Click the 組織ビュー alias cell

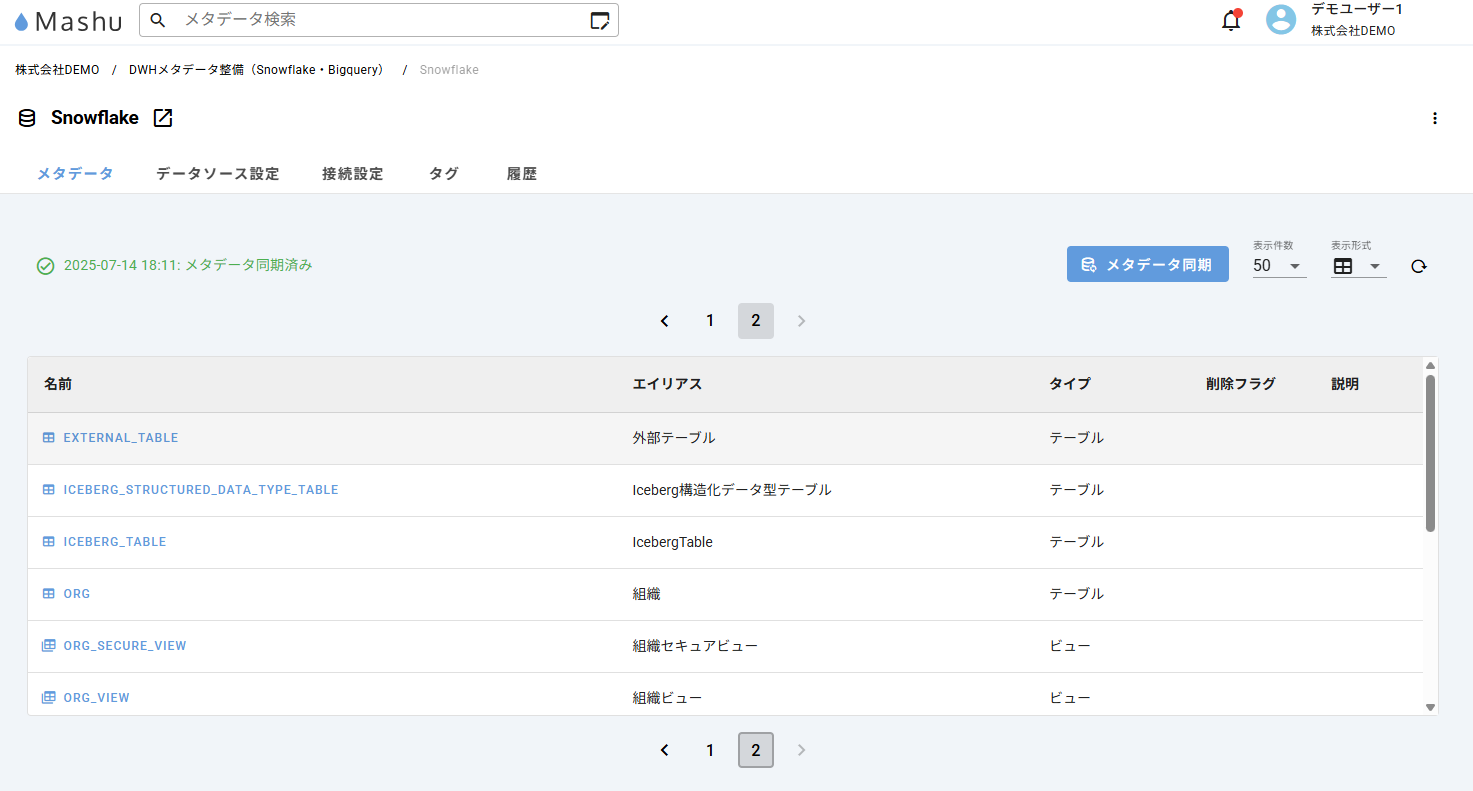click(x=667, y=698)
